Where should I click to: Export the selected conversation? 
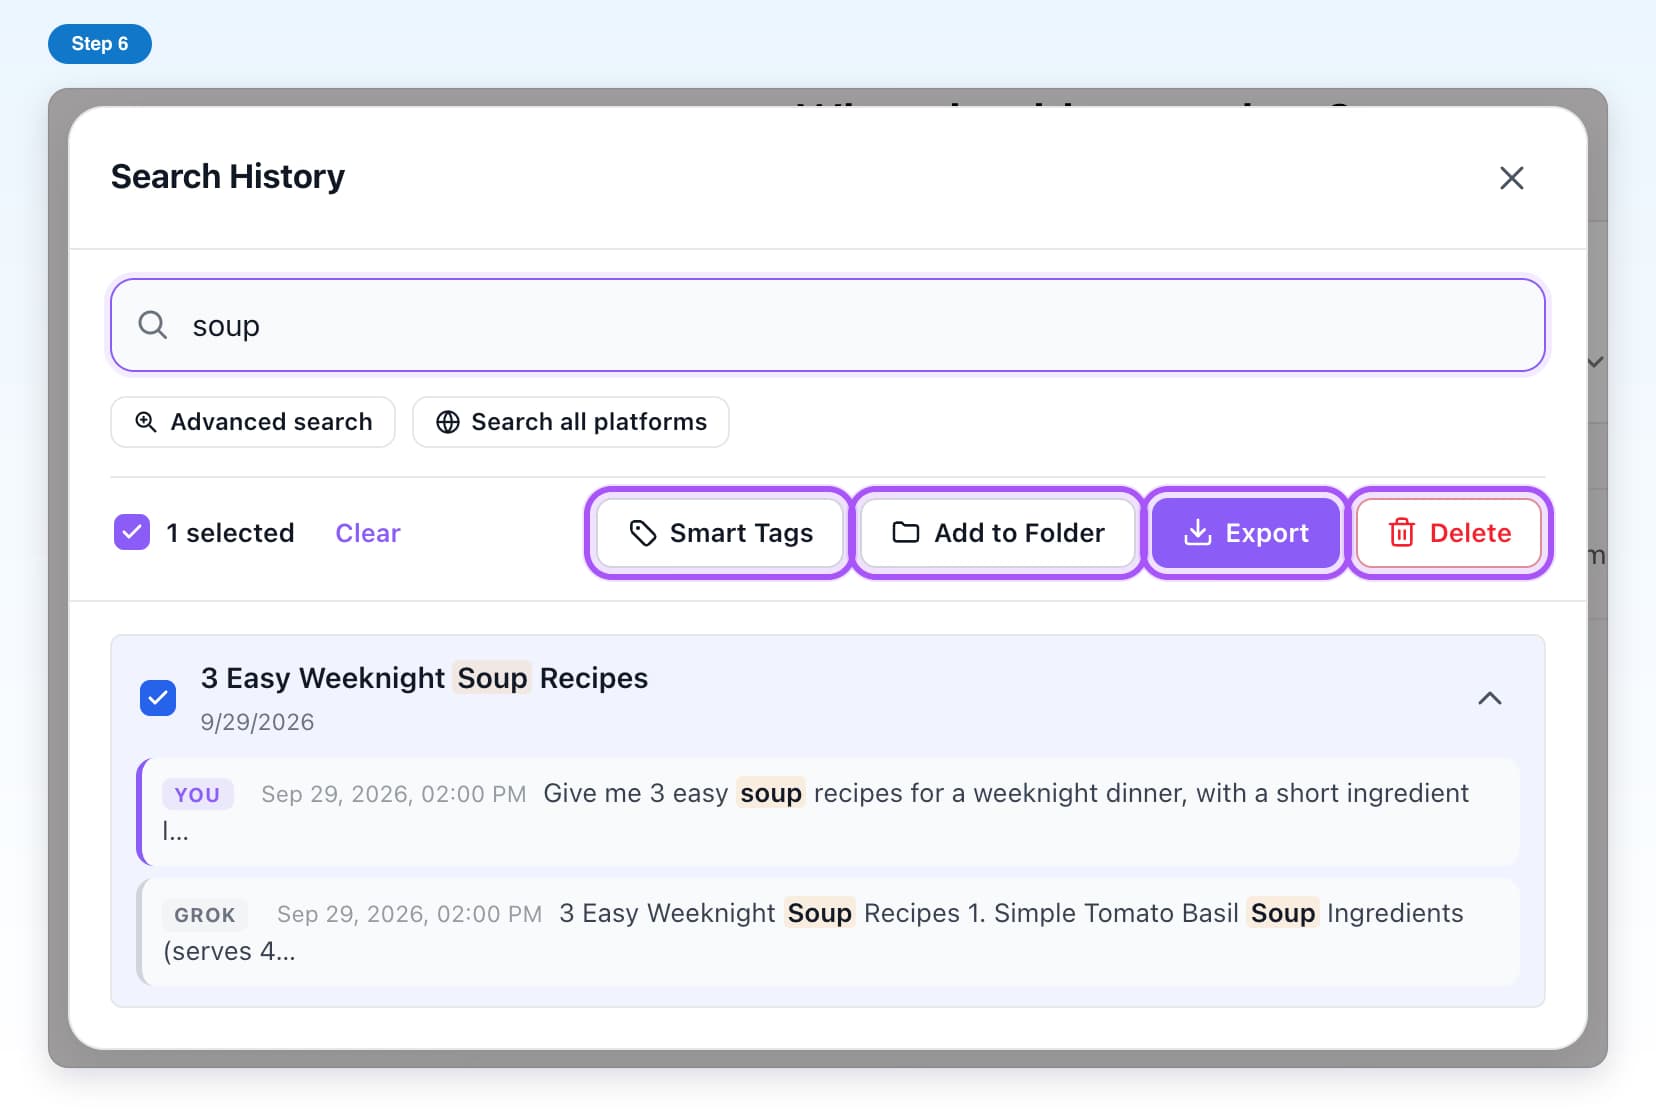[1246, 533]
